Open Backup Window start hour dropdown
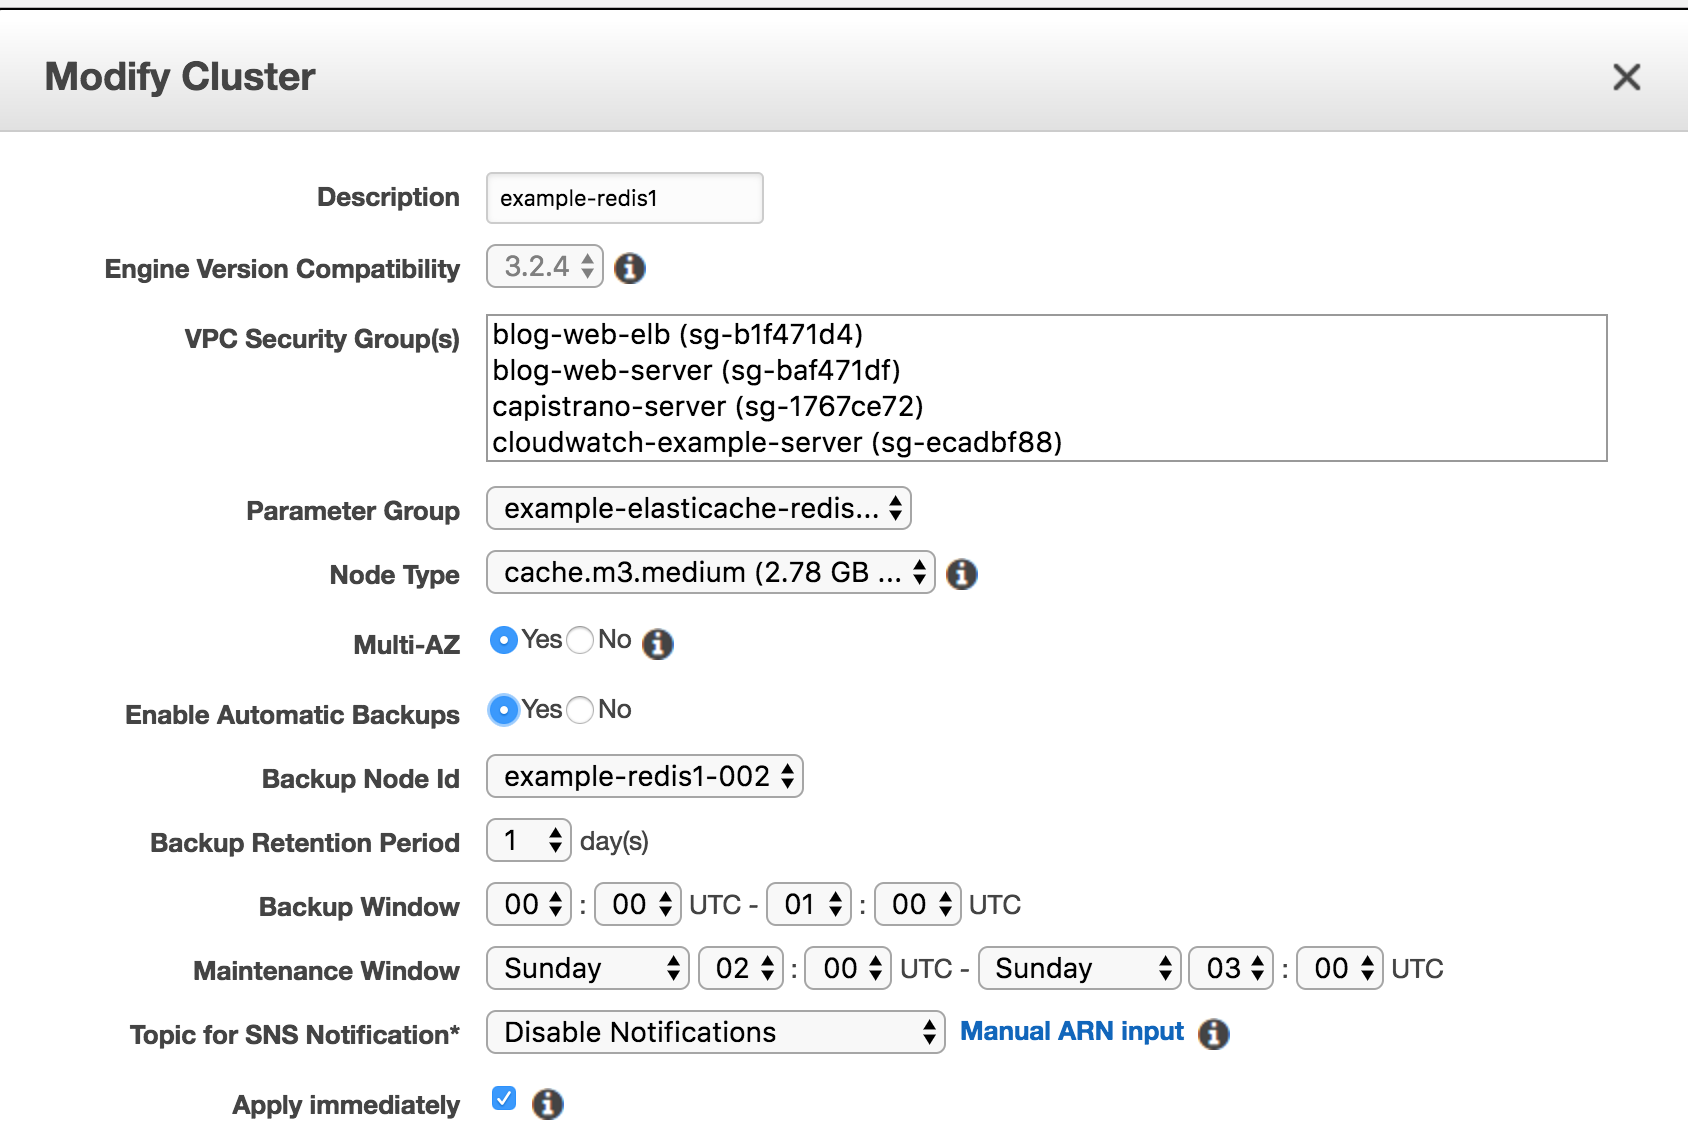Image resolution: width=1688 pixels, height=1132 pixels. (x=529, y=904)
